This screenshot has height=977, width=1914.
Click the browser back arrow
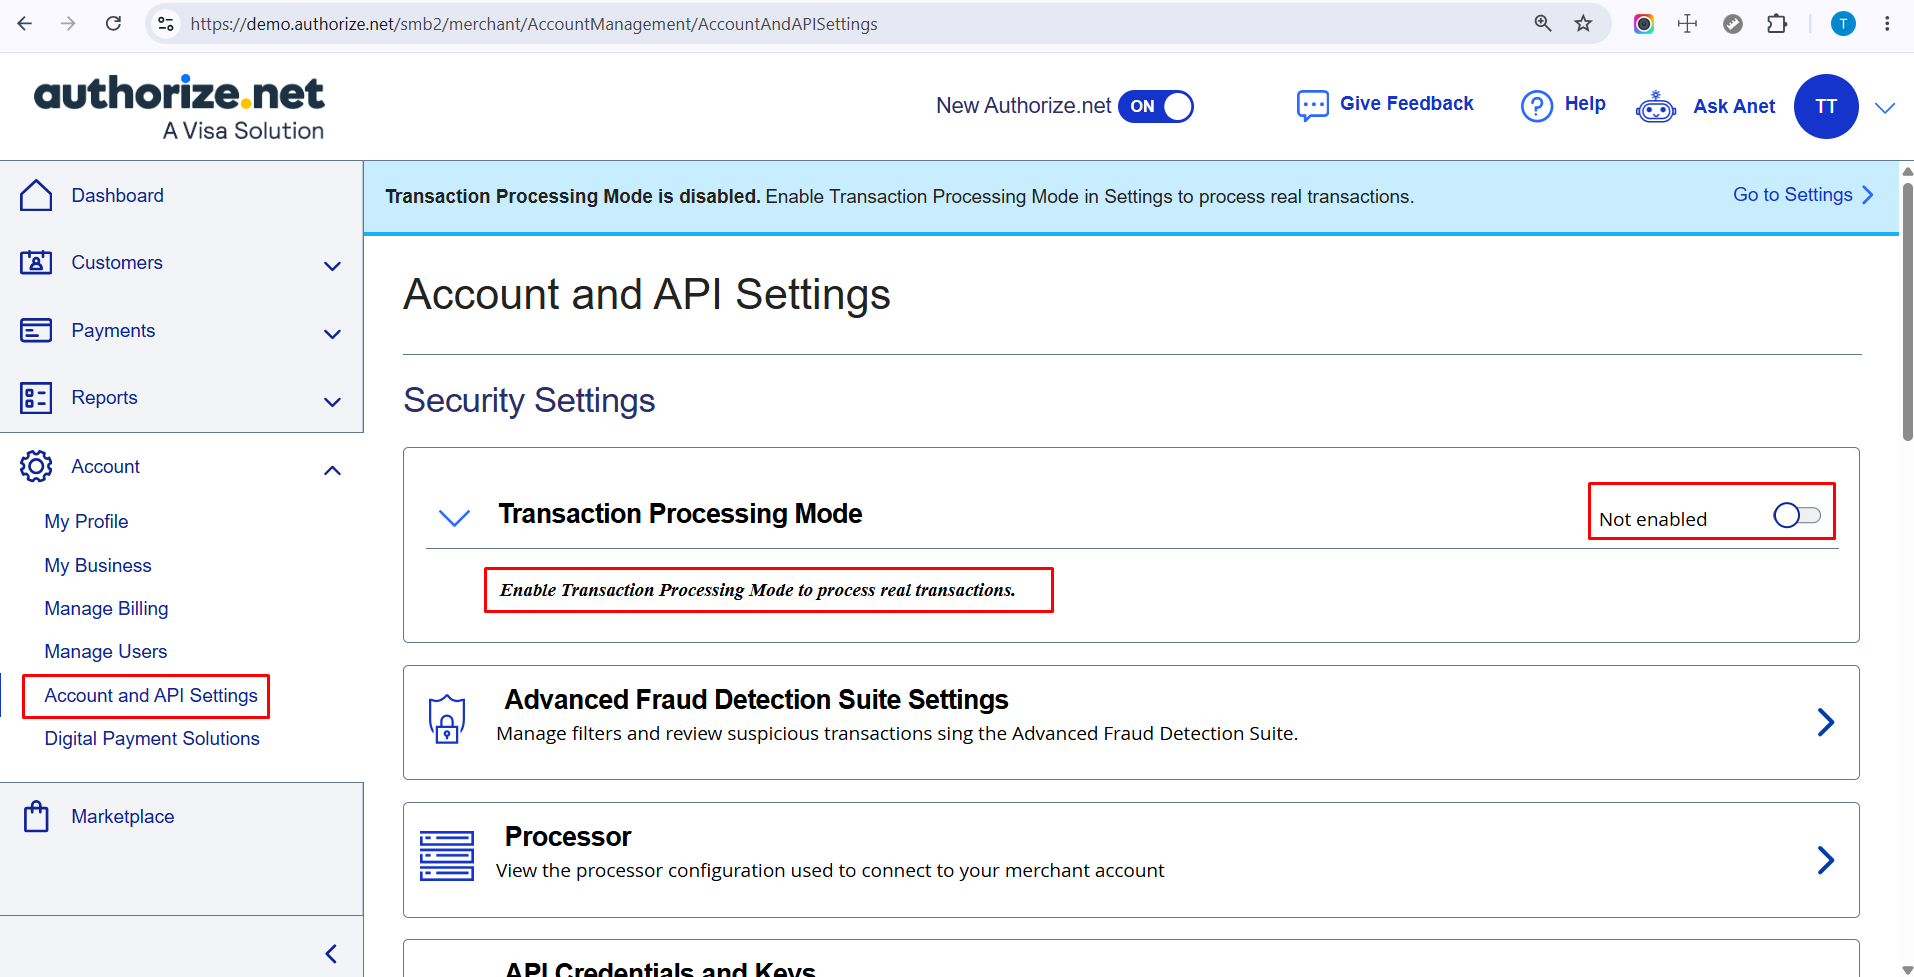(25, 23)
